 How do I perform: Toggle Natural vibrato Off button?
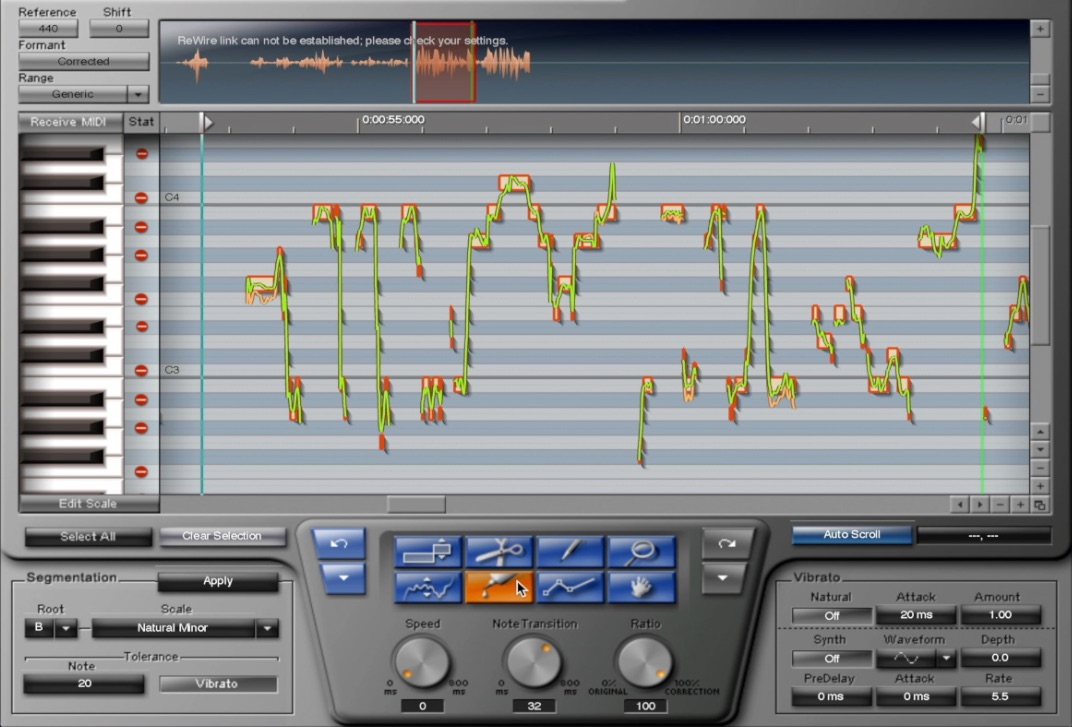831,616
